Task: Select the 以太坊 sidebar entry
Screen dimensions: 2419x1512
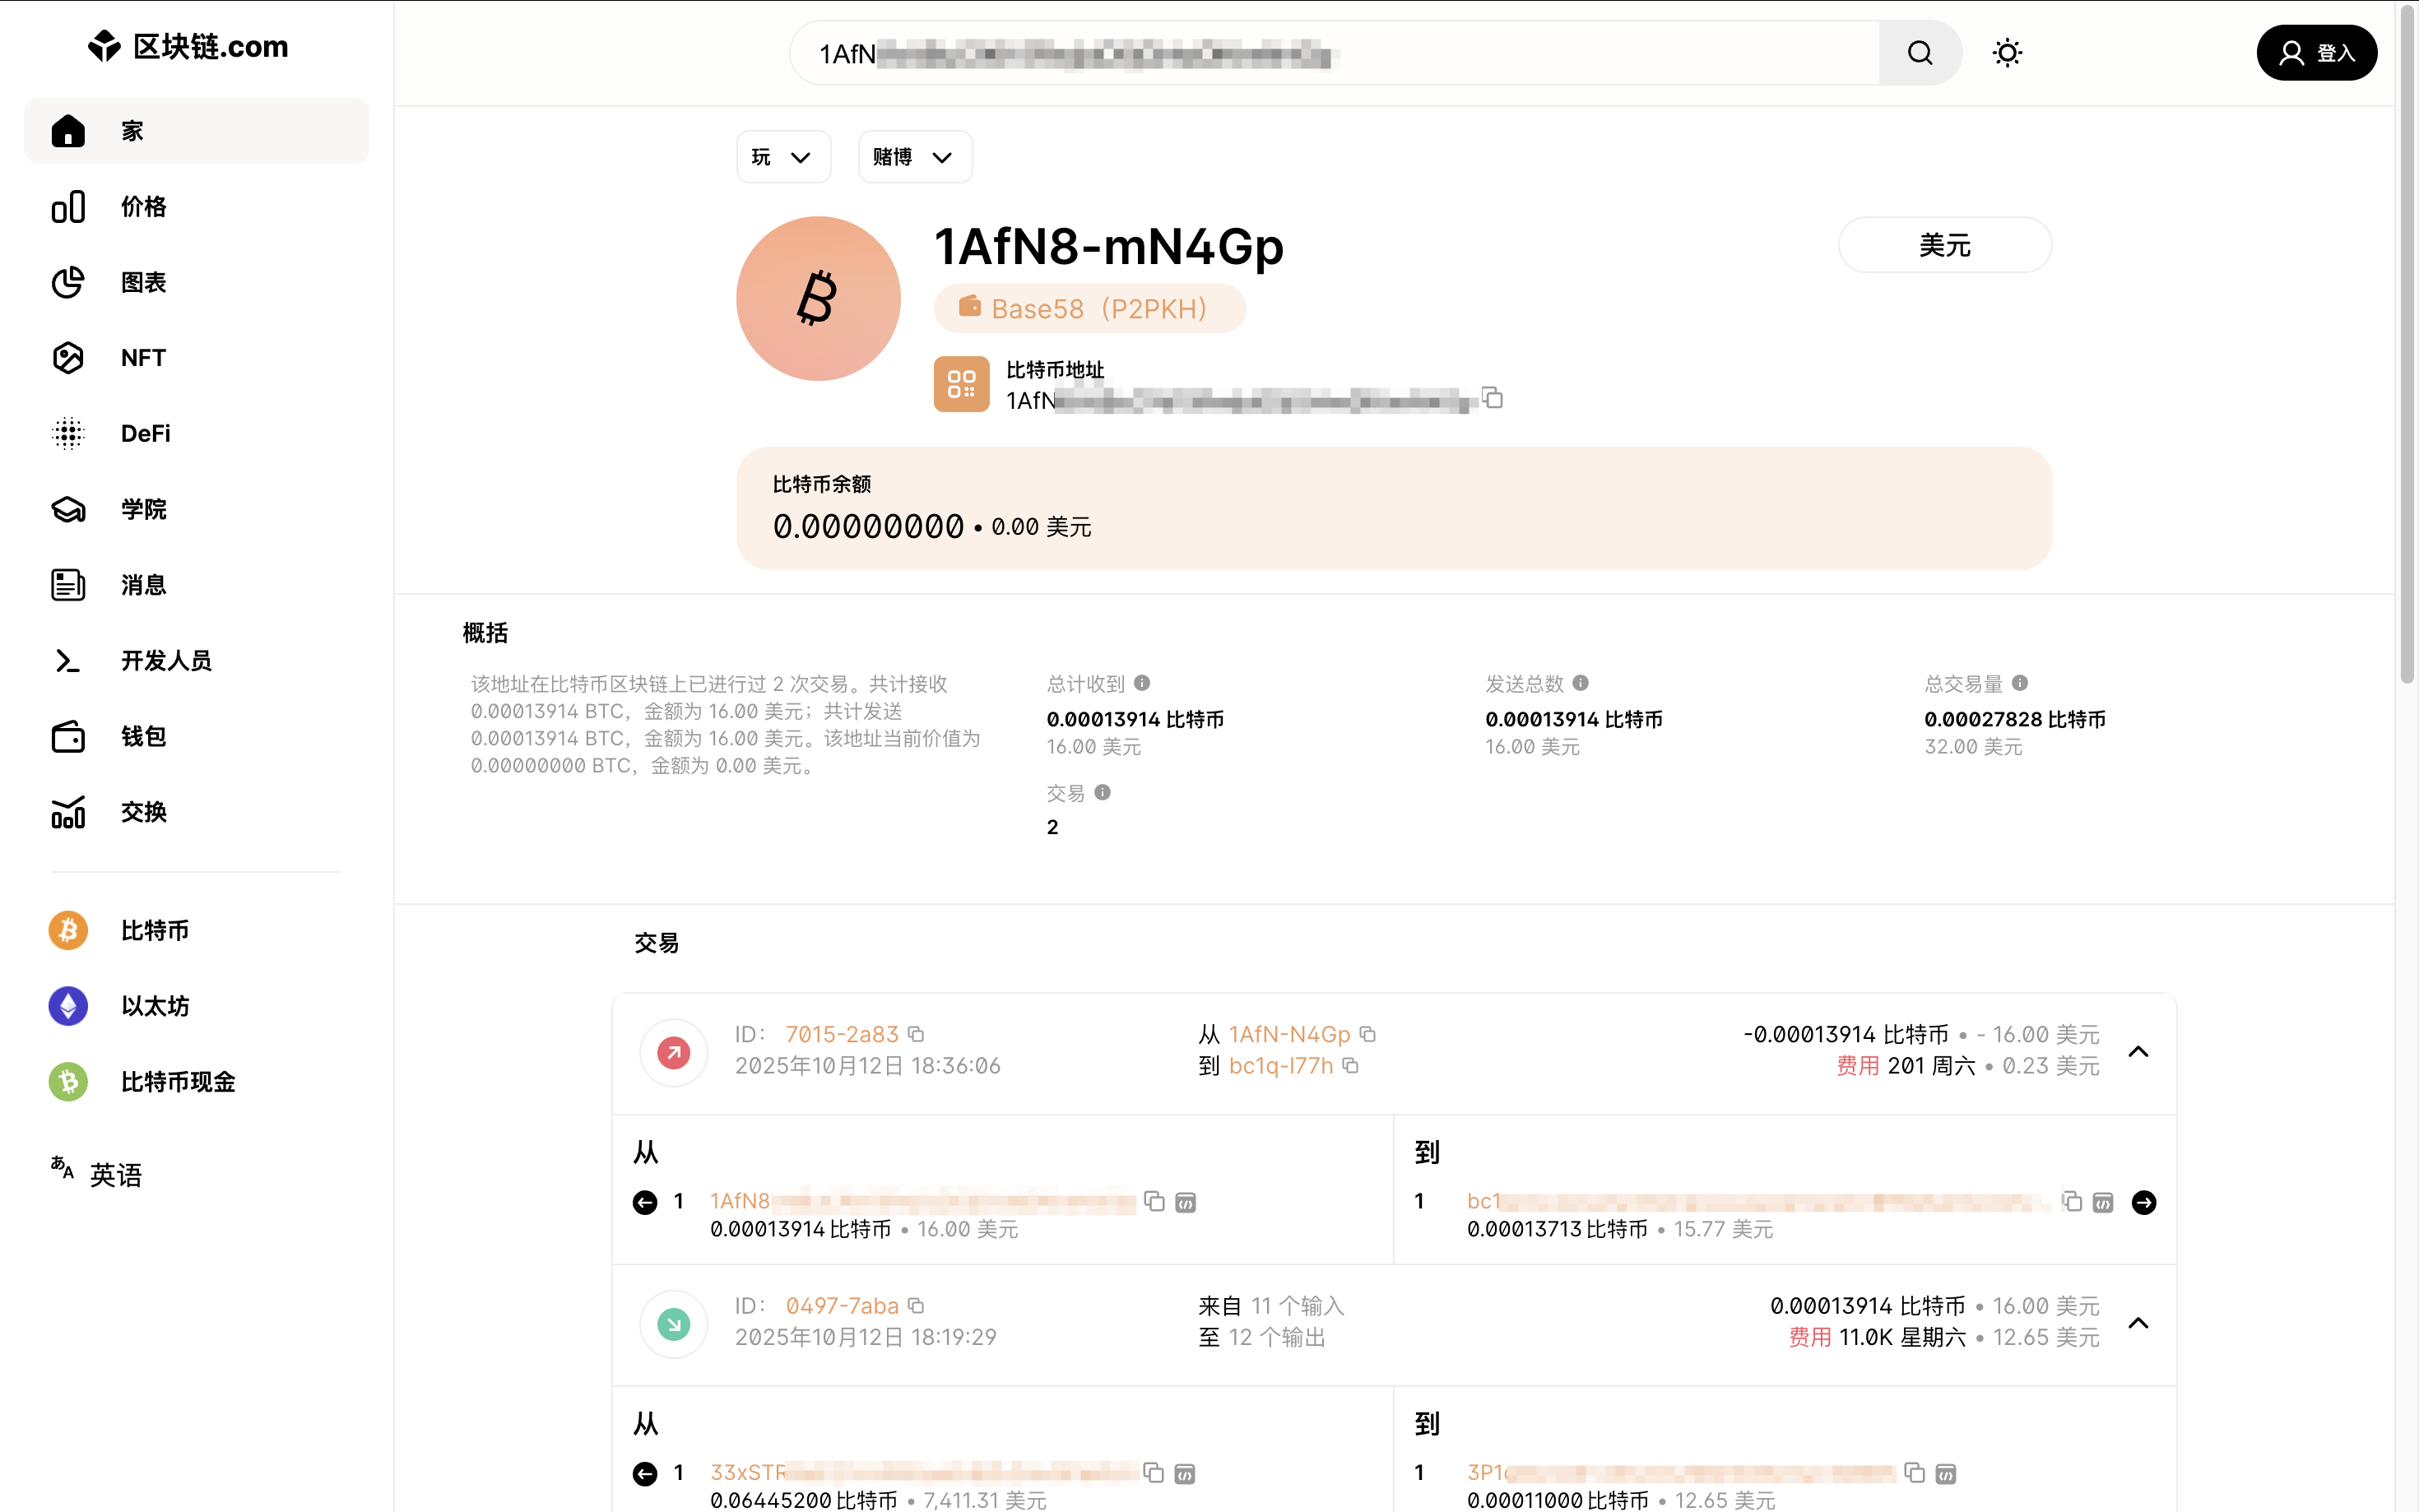Action: pyautogui.click(x=154, y=1006)
